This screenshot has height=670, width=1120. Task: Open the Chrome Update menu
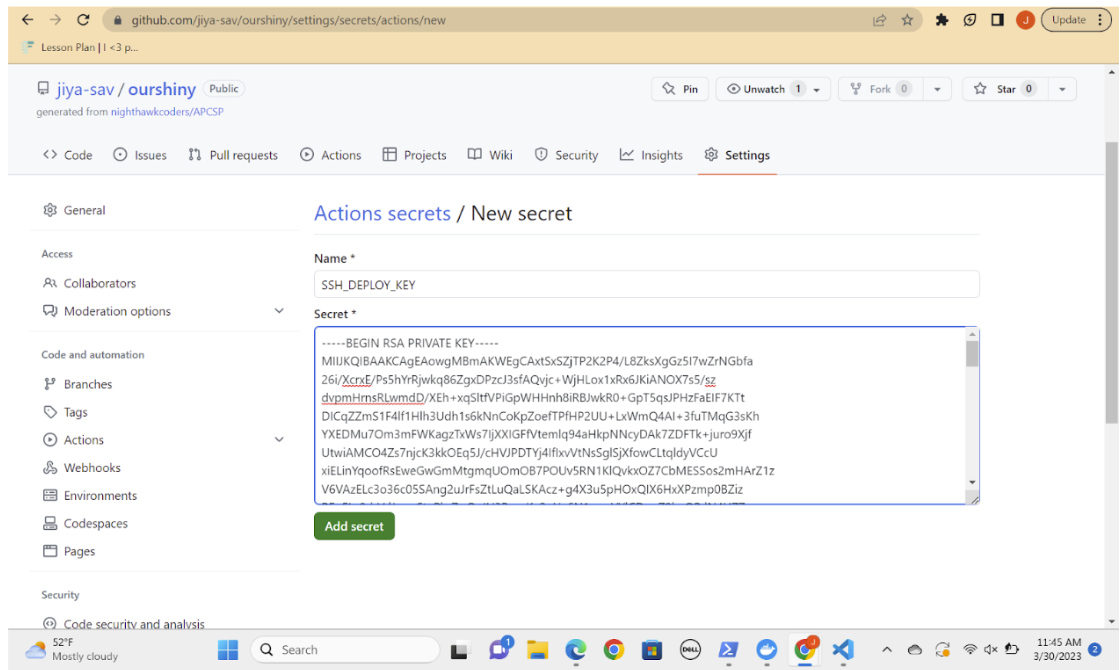pyautogui.click(x=1076, y=20)
